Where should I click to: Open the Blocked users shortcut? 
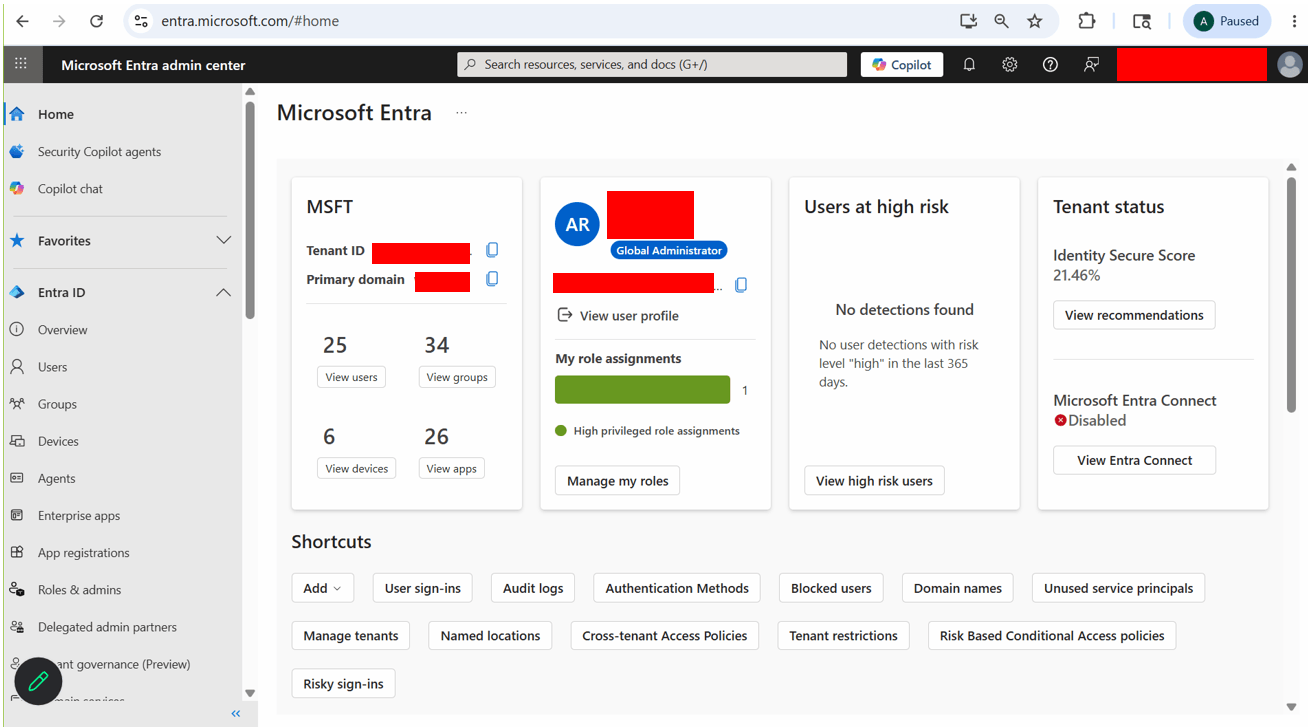831,588
